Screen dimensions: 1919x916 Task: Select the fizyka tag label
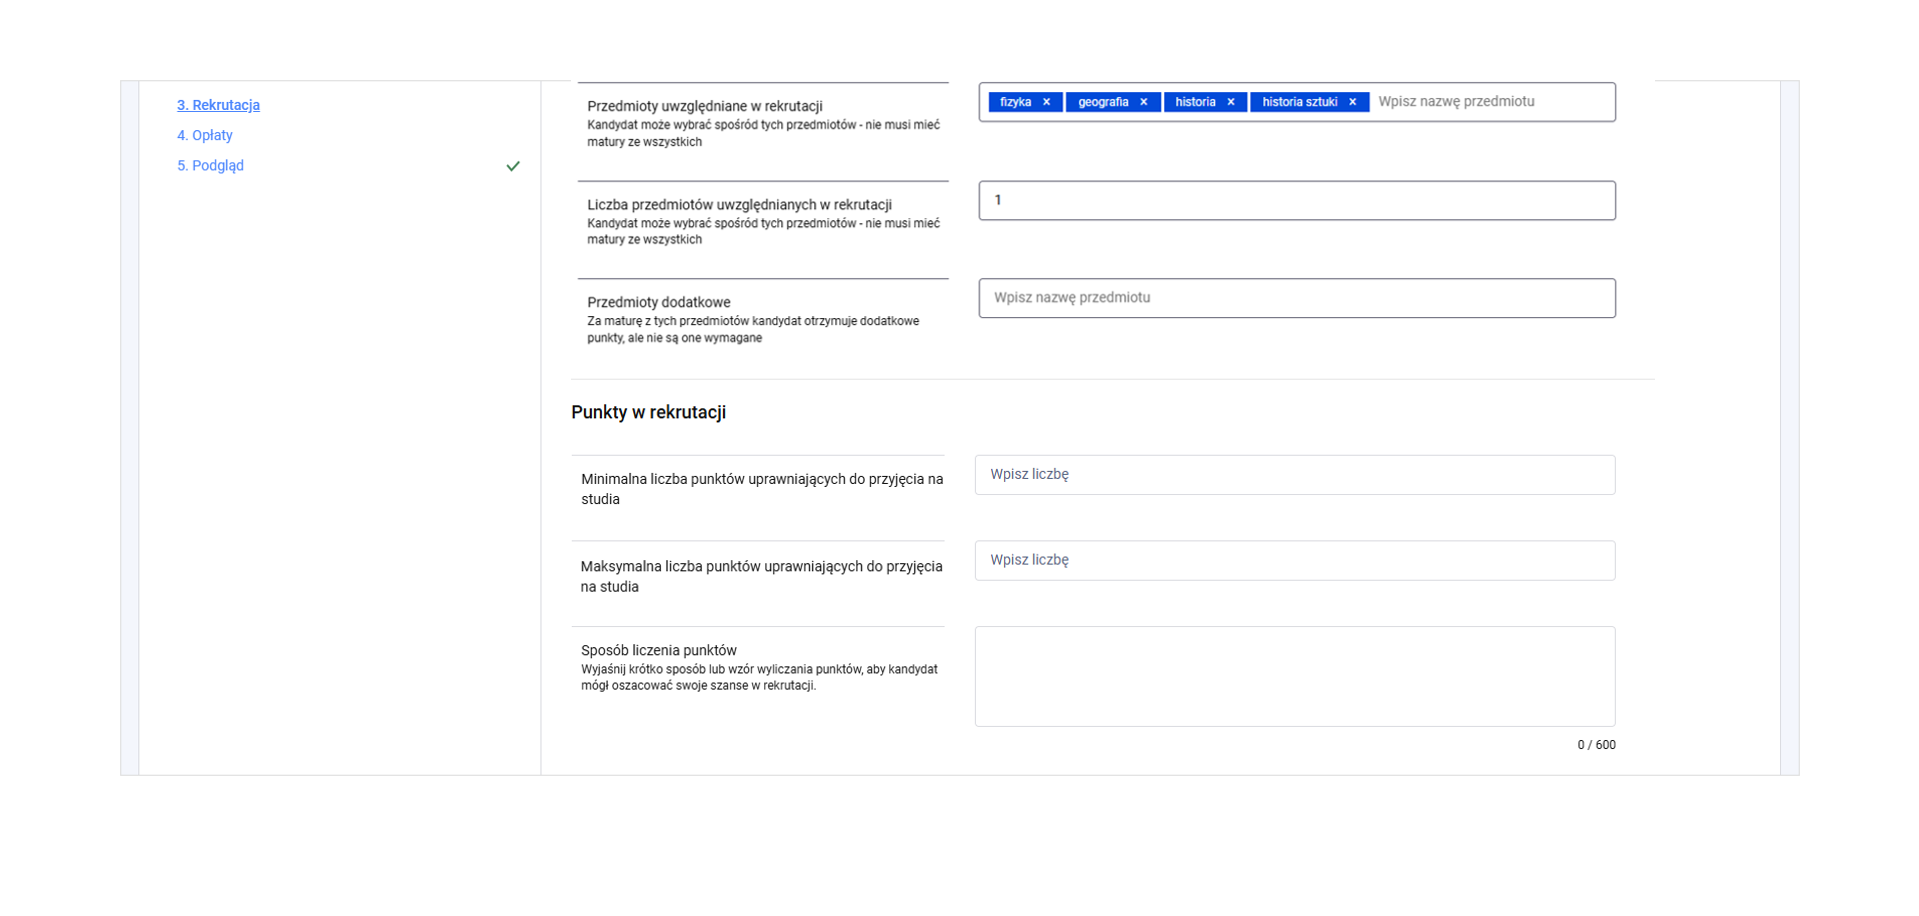[1015, 102]
